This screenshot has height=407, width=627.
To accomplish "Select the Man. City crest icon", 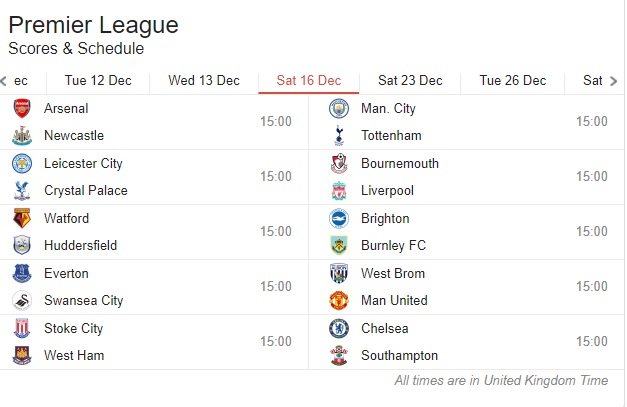I will 339,108.
